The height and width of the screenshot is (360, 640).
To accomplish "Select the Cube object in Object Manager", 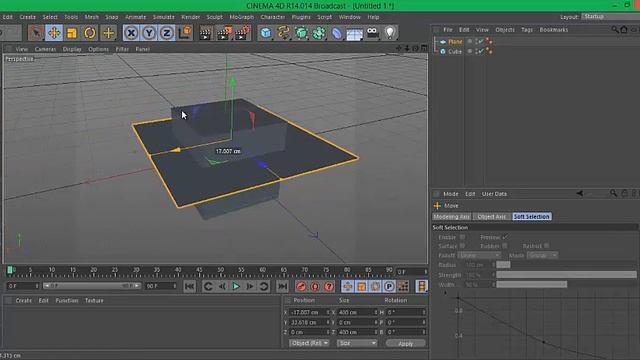I will pyautogui.click(x=455, y=51).
